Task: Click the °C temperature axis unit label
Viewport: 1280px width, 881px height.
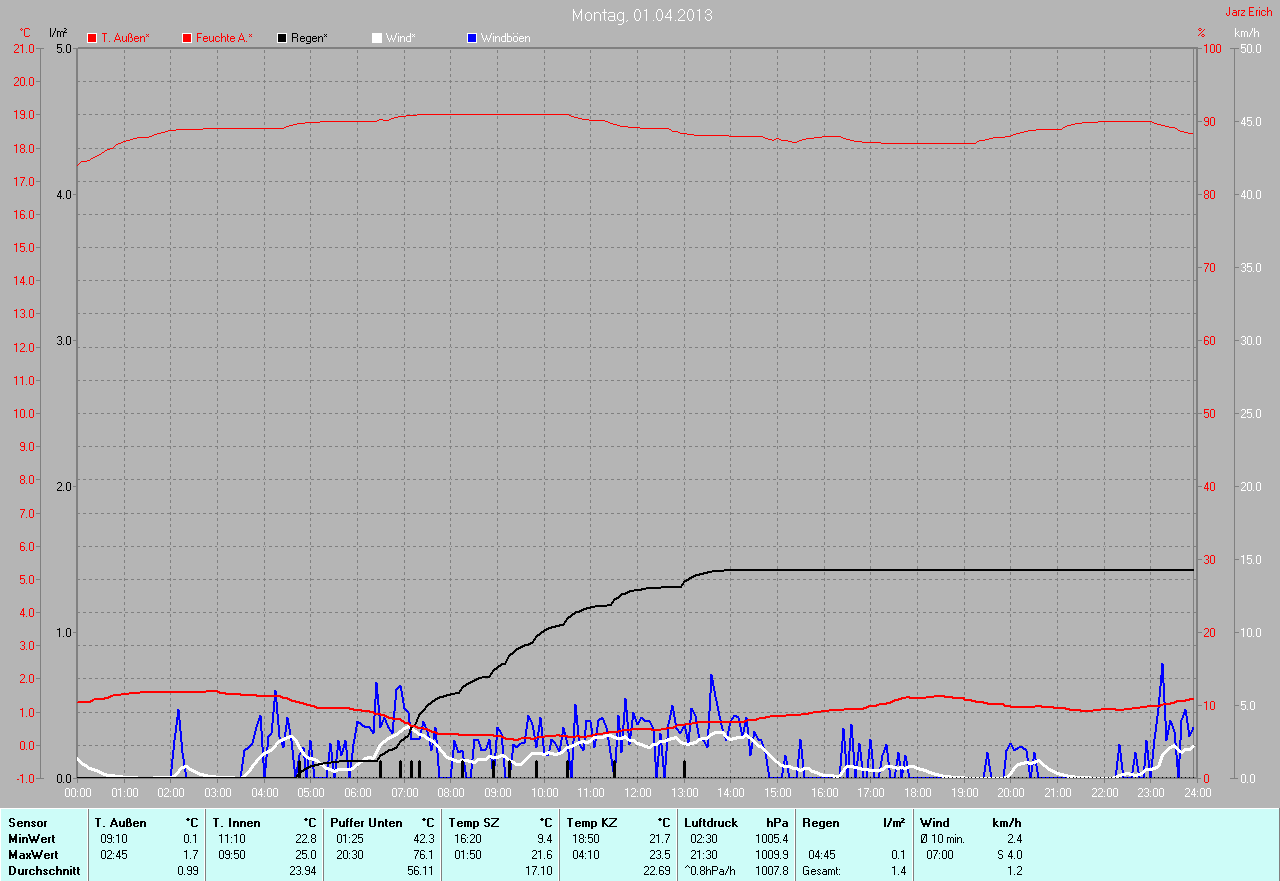Action: tap(25, 32)
